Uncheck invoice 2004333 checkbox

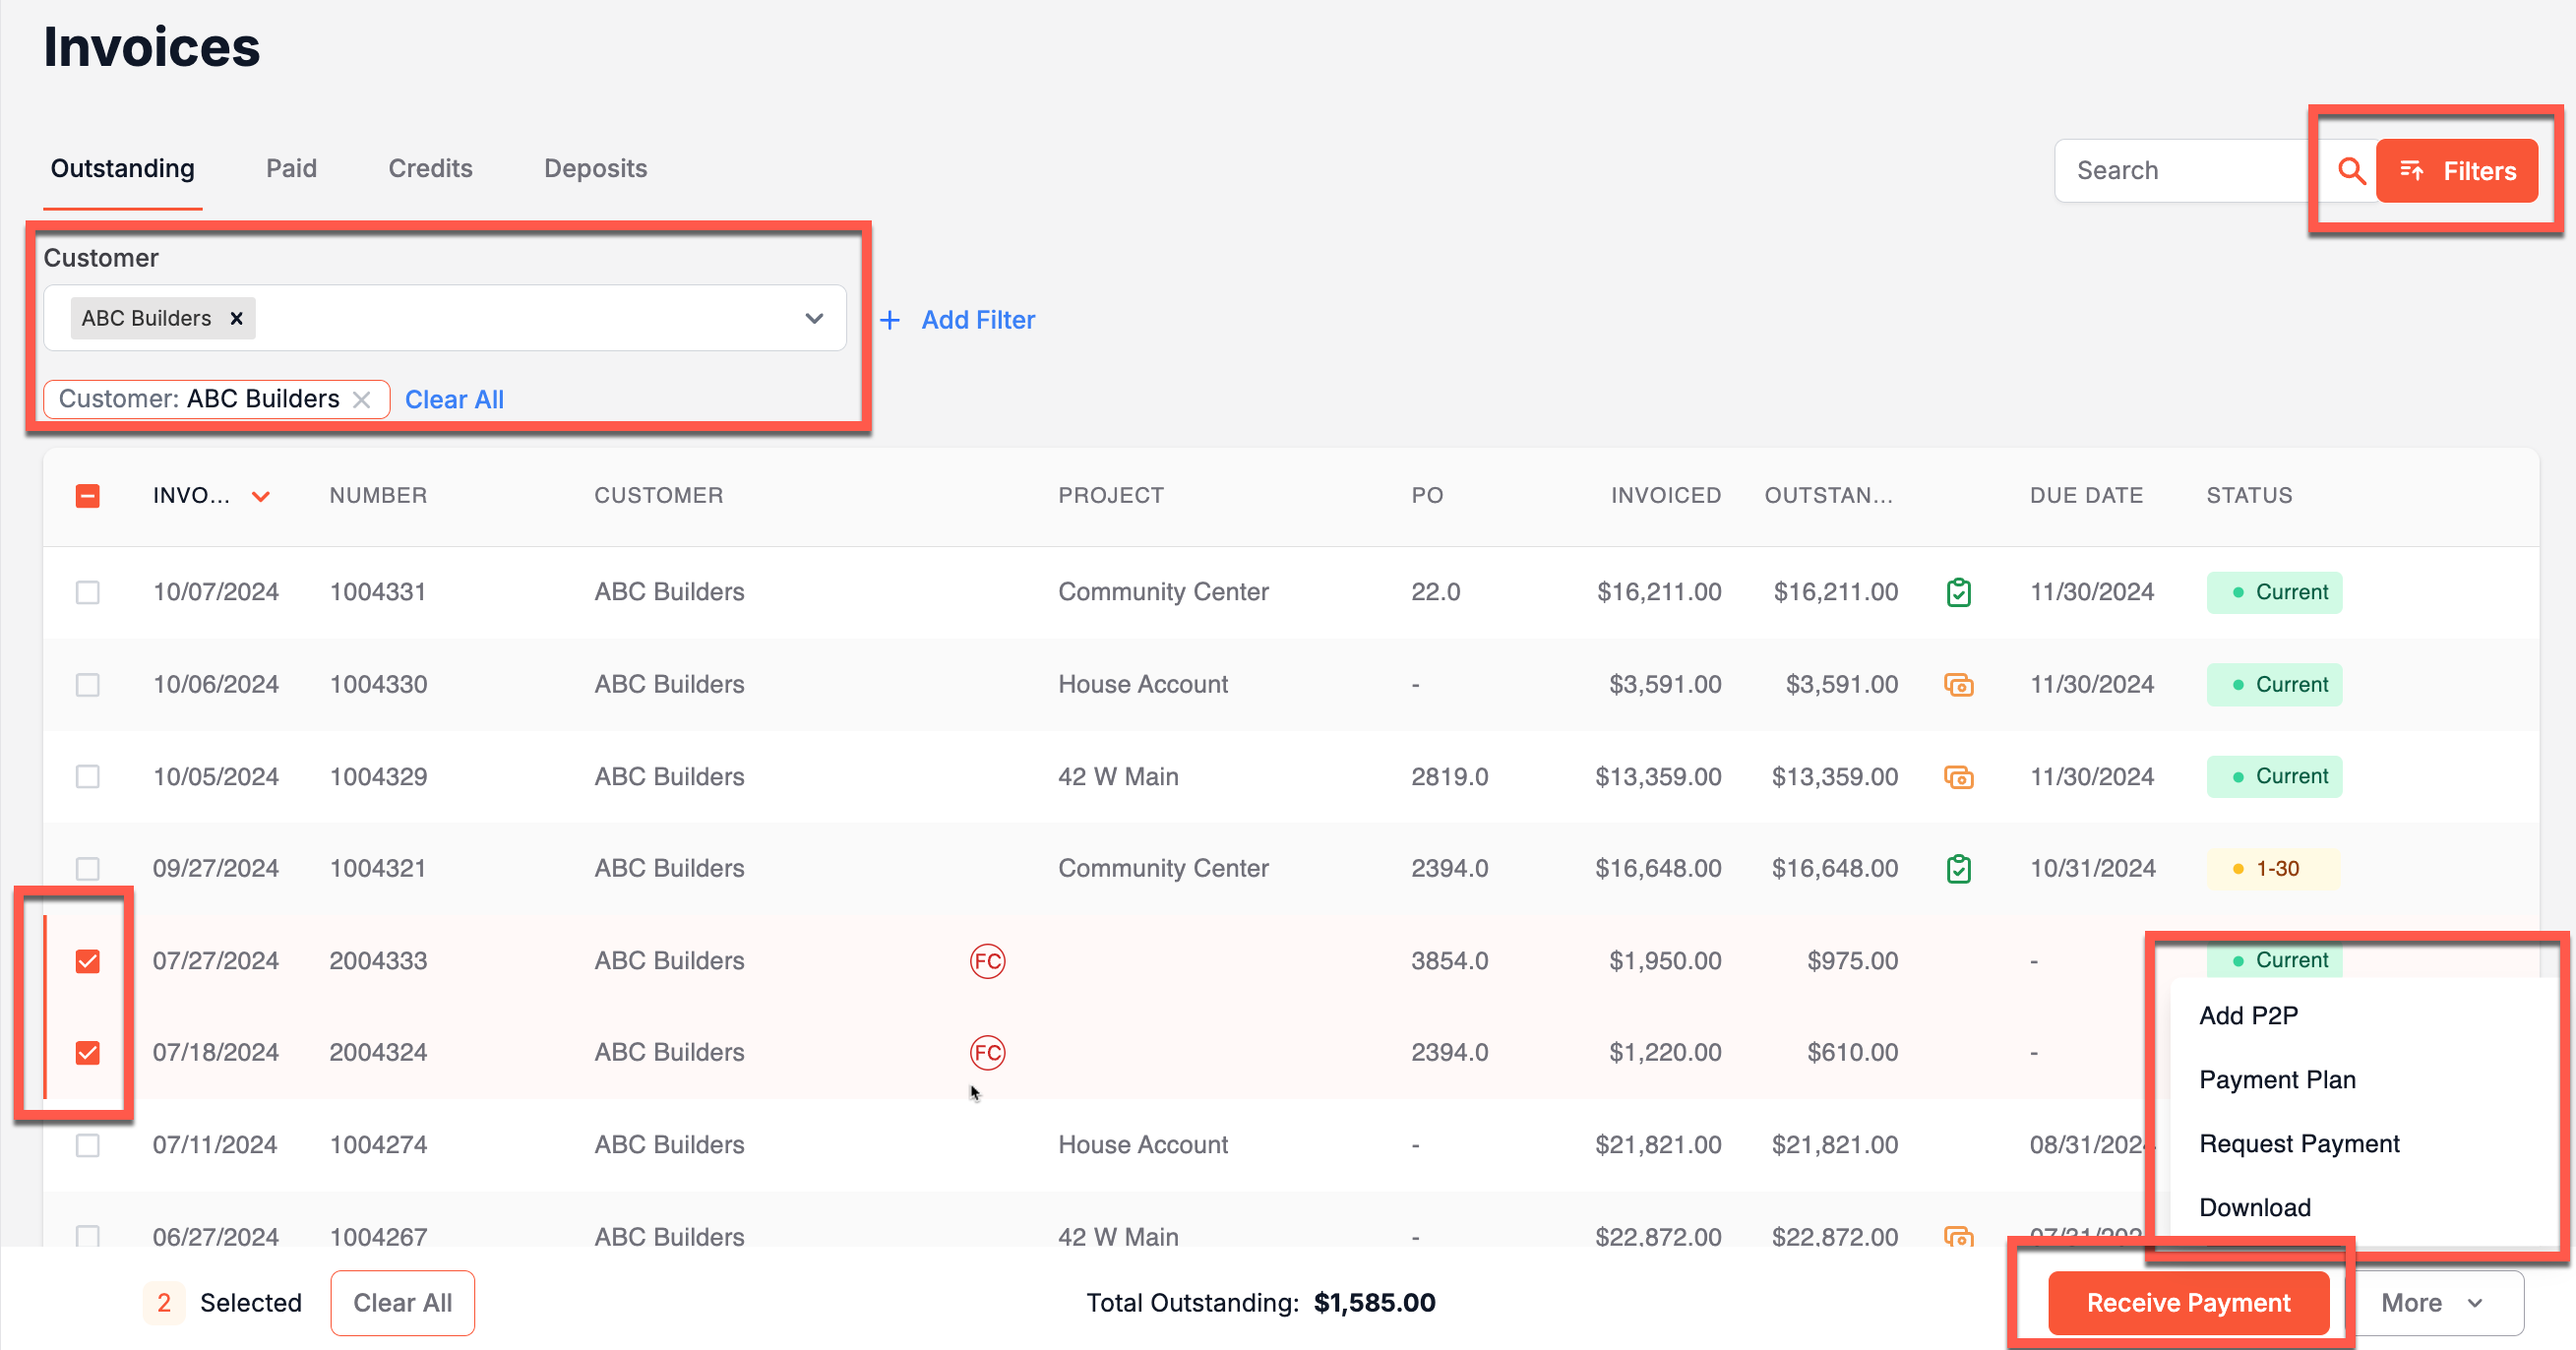(88, 961)
